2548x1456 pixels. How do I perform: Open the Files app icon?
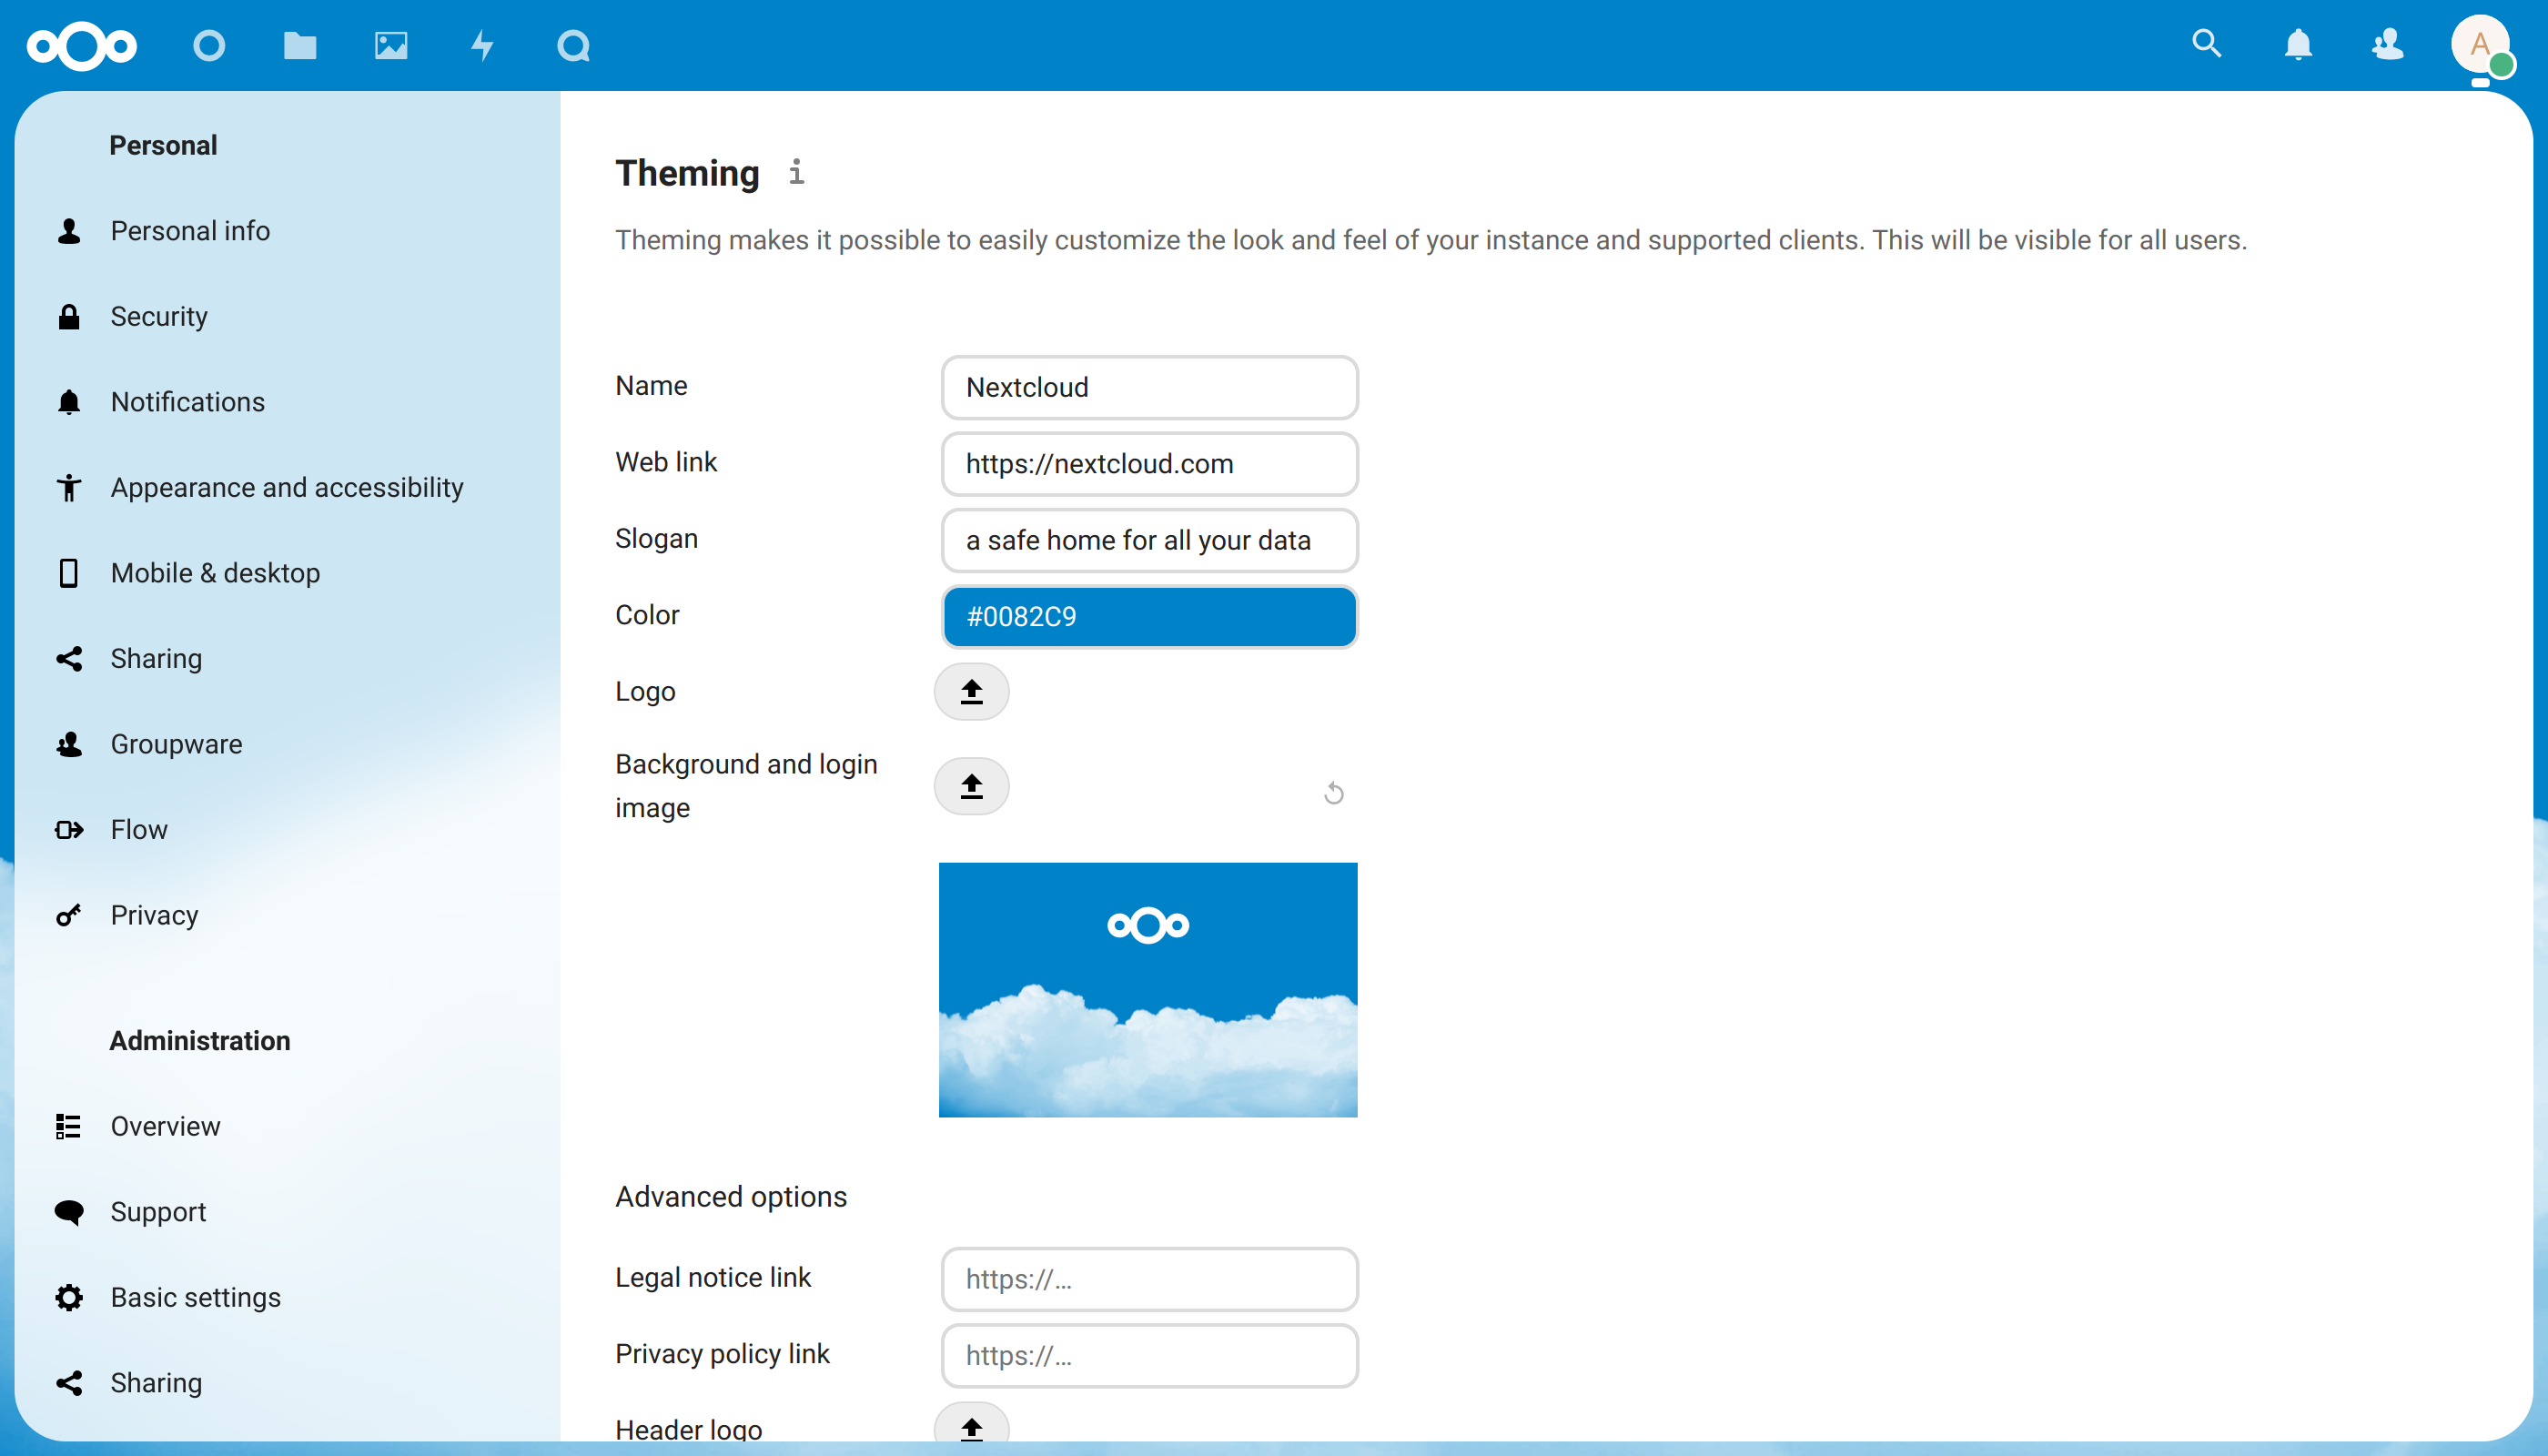coord(299,45)
